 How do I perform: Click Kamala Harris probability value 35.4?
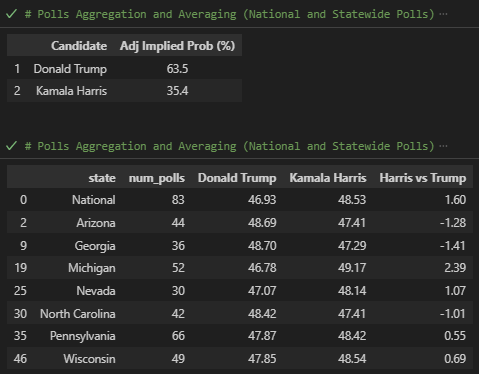[177, 91]
